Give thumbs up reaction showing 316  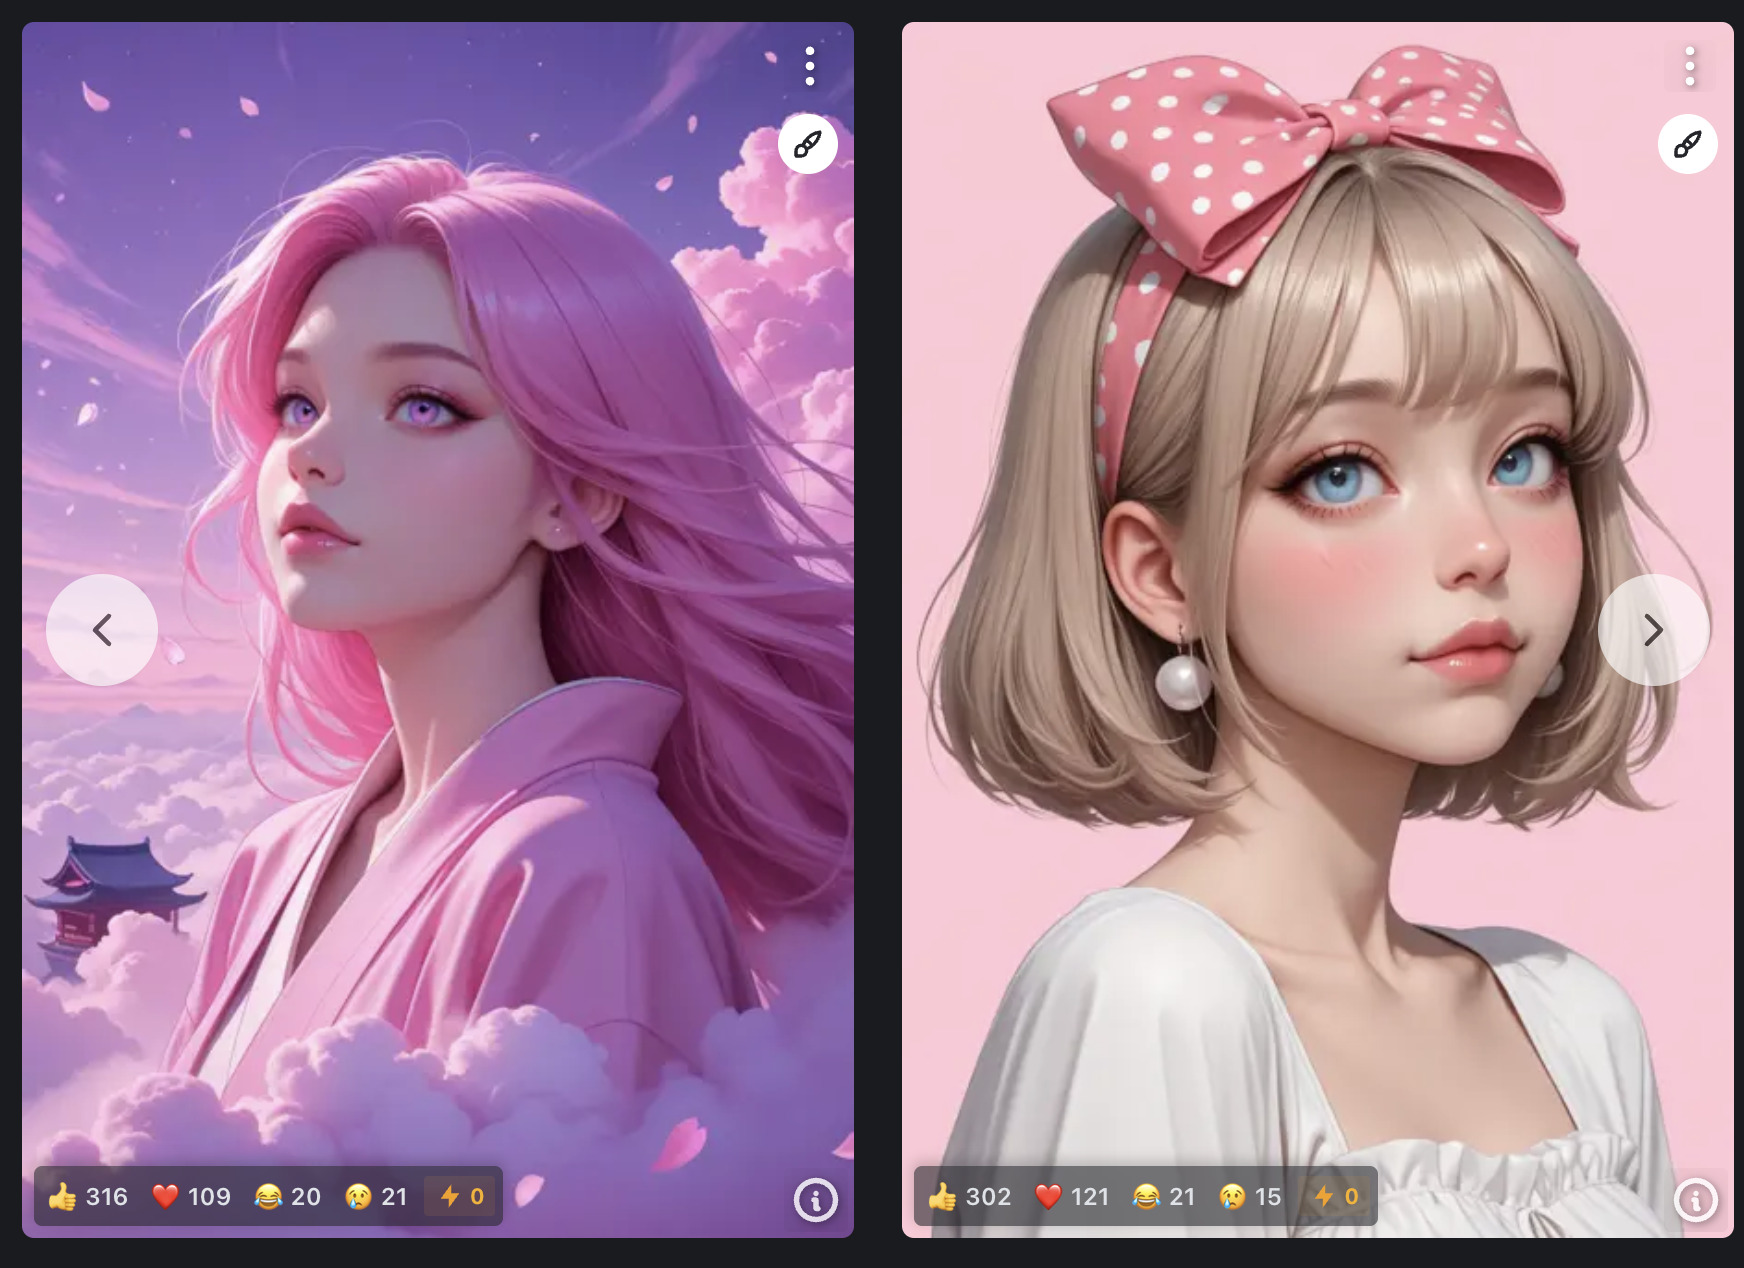[88, 1196]
